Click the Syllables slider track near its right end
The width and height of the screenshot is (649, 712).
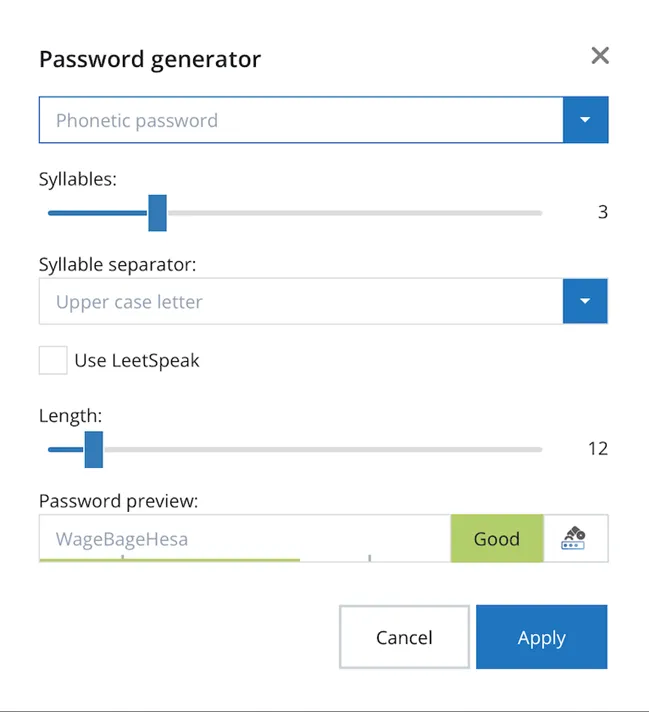522,213
